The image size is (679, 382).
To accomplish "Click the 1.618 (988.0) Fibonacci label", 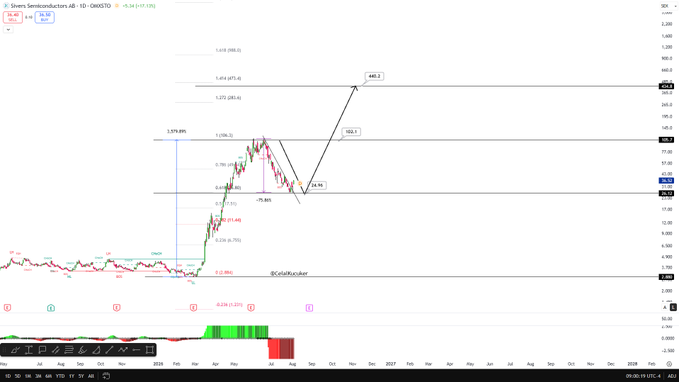I will pos(228,50).
